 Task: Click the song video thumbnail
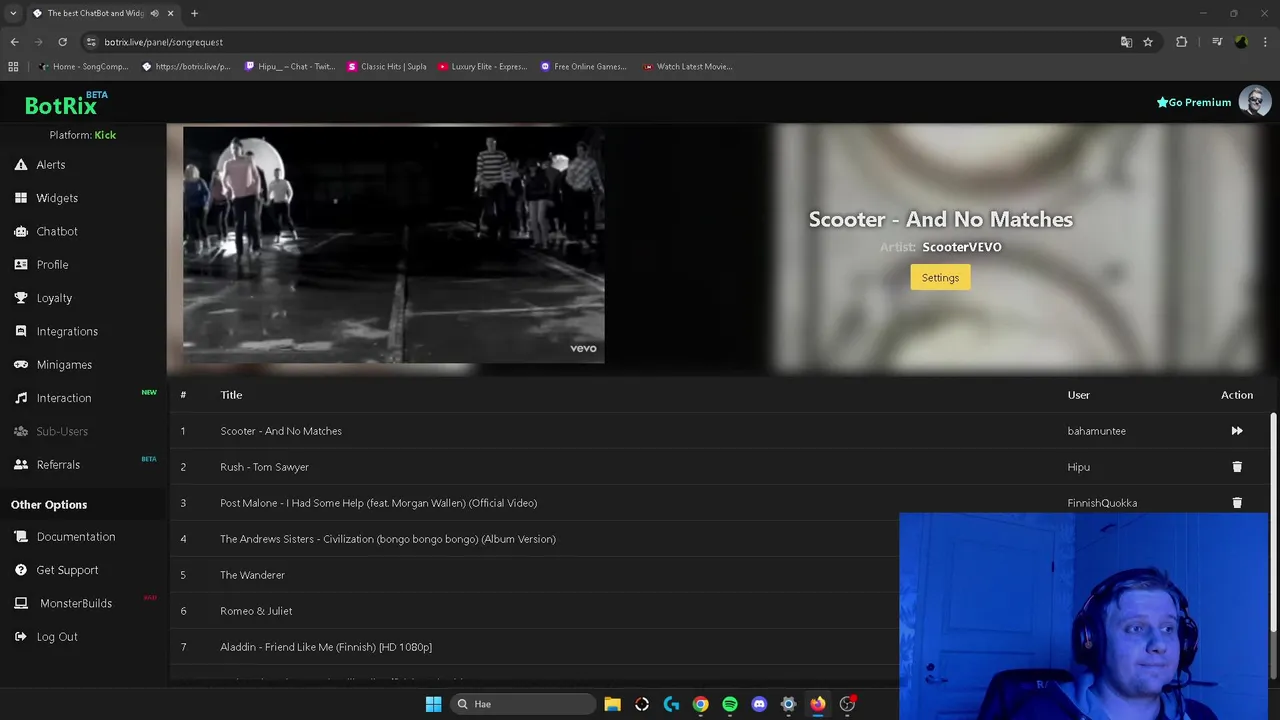(x=393, y=245)
